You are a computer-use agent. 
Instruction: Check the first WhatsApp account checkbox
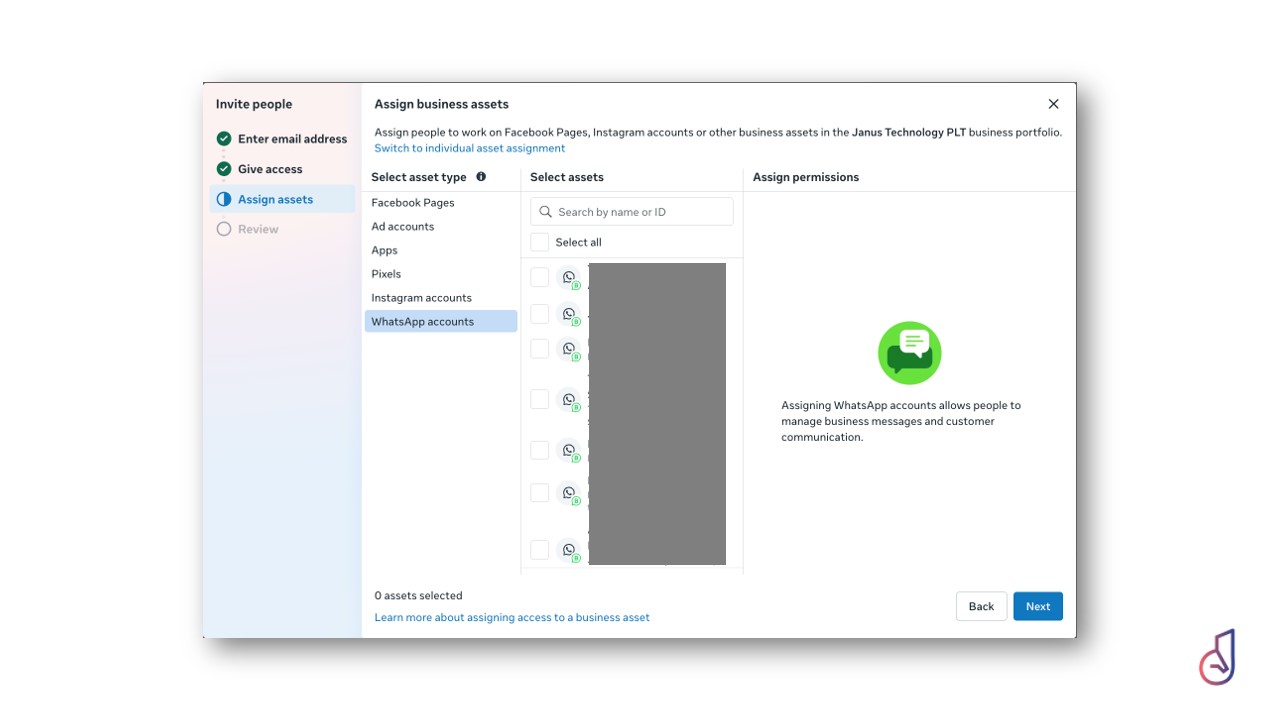coord(540,277)
